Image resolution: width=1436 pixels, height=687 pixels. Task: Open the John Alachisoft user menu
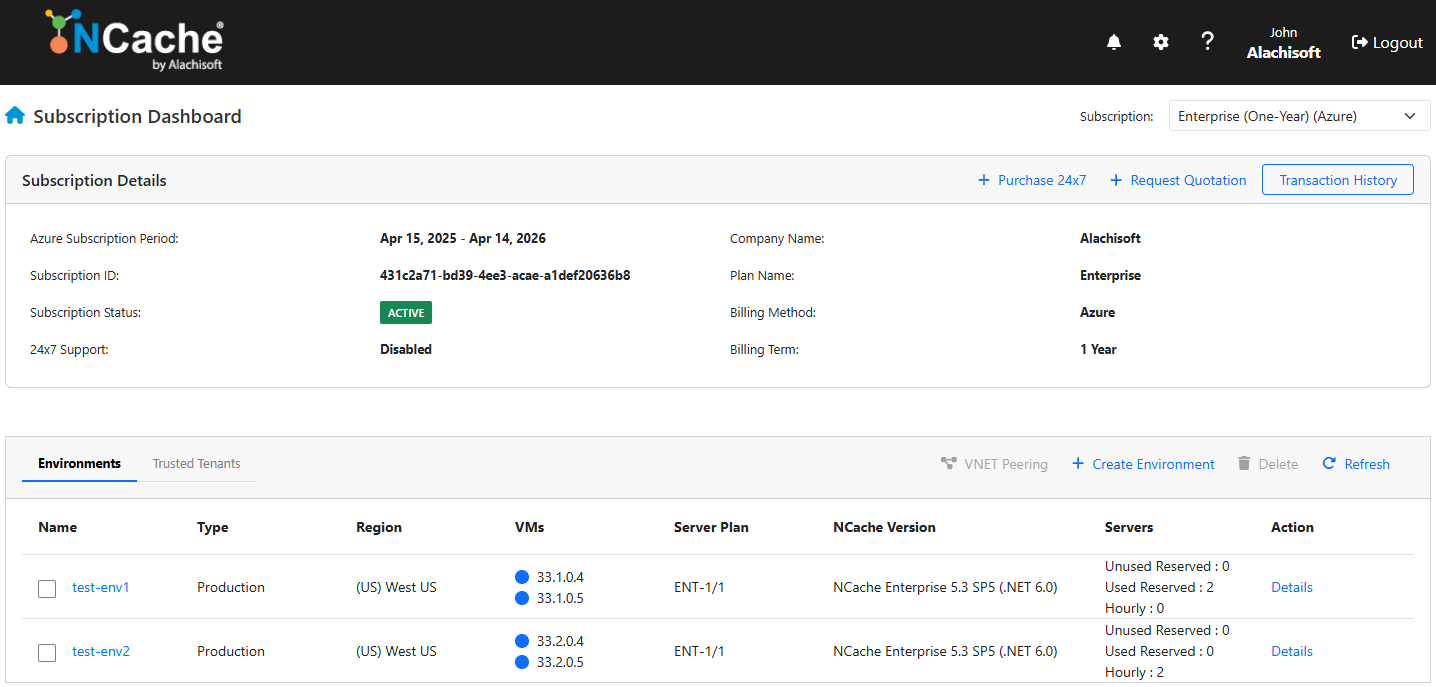pos(1283,43)
